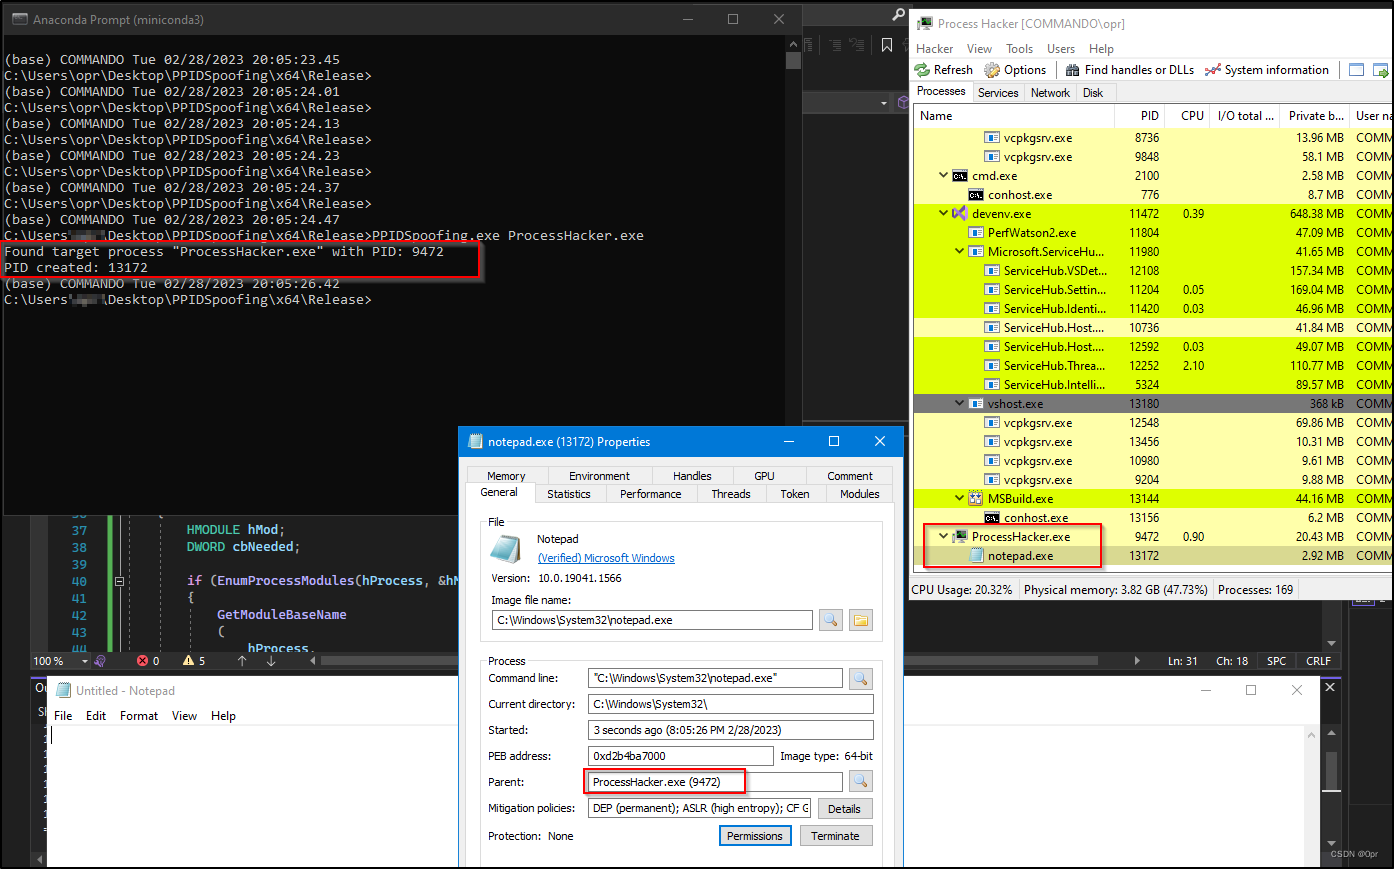Image resolution: width=1394 pixels, height=869 pixels.
Task: Click ProcessHacker.exe icon in process tree
Action: [x=960, y=537]
